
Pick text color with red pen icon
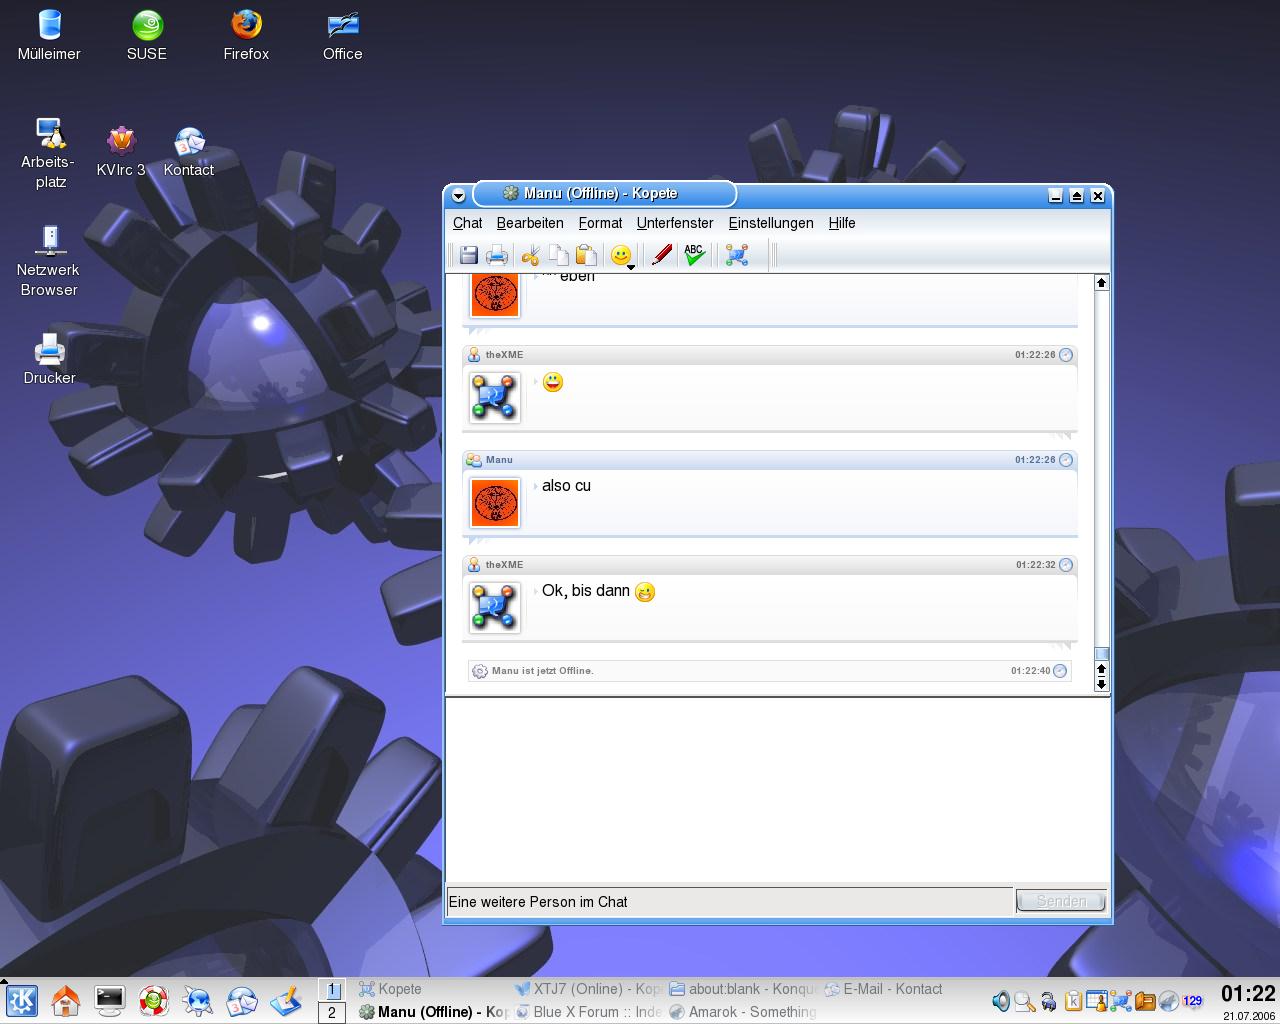(x=661, y=256)
